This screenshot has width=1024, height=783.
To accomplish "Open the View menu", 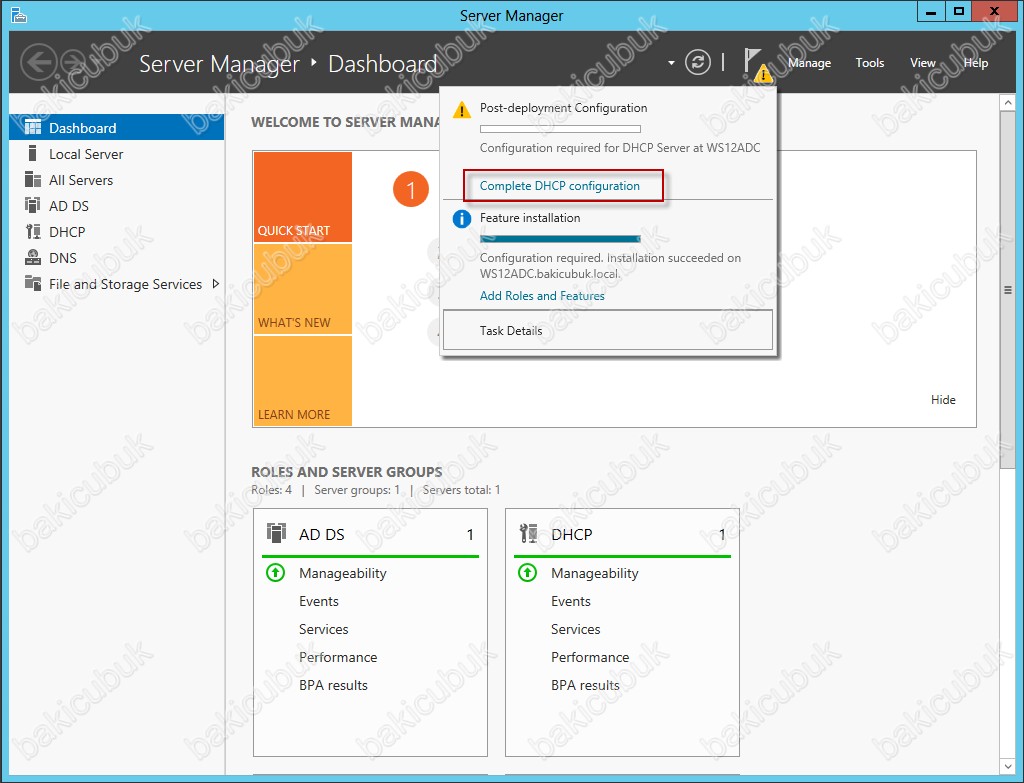I will pyautogui.click(x=922, y=63).
